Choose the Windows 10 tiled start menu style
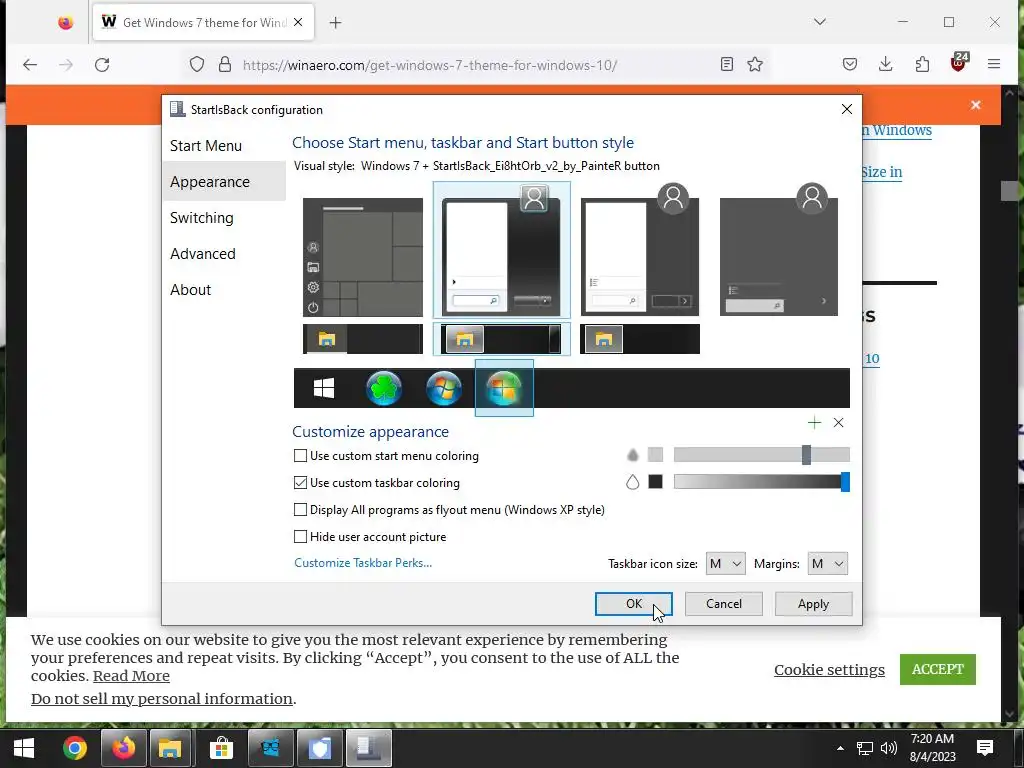Viewport: 1024px width, 768px height. tap(362, 257)
